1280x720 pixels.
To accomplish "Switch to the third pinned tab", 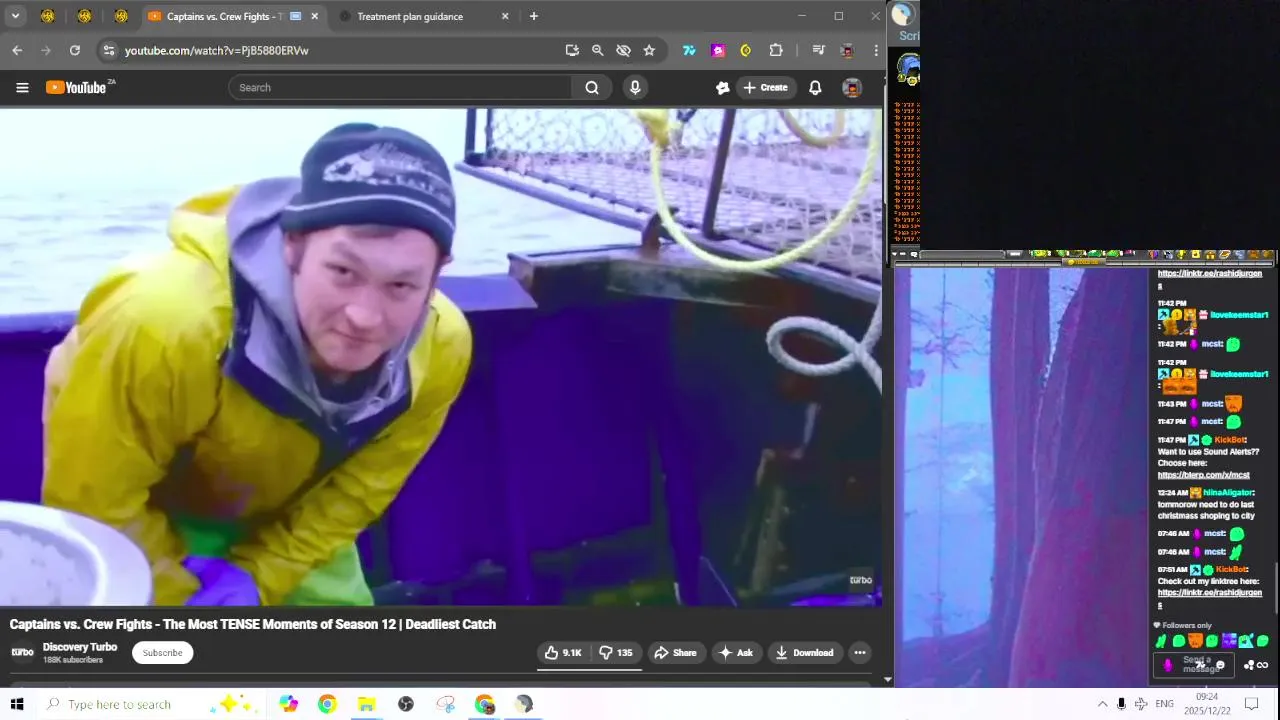I will pos(121,16).
